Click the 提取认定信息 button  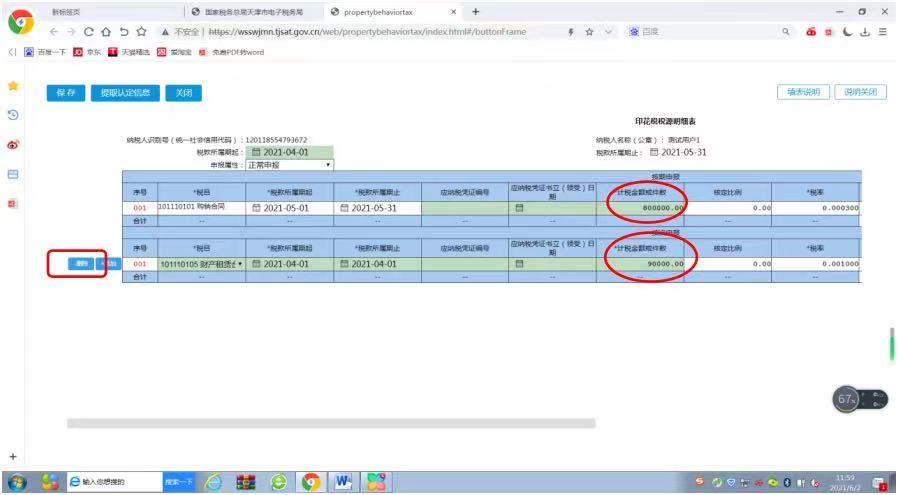[x=125, y=93]
